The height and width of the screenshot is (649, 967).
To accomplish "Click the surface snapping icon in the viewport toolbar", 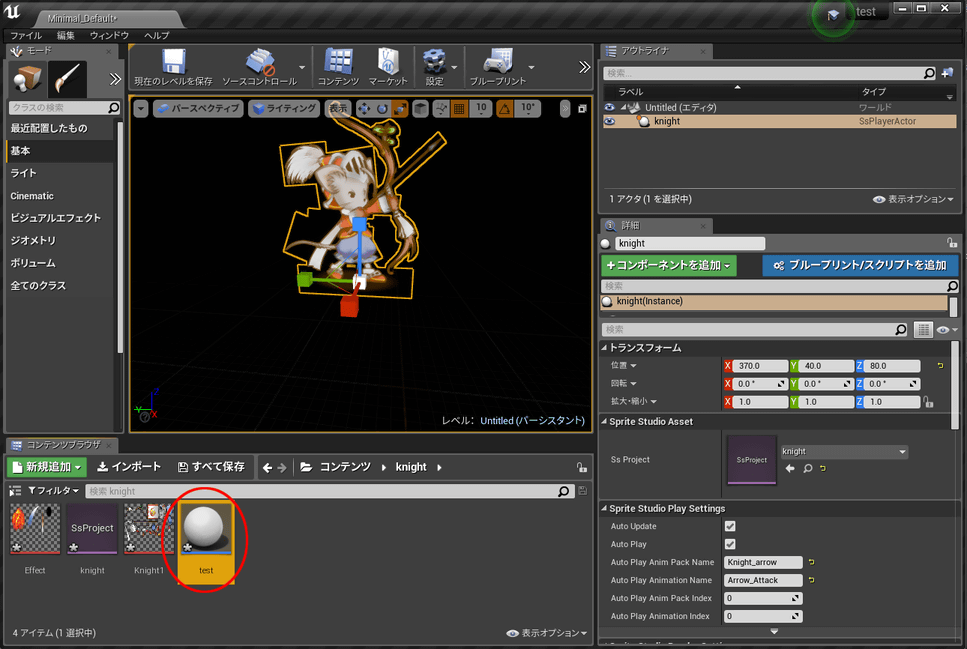I will point(441,109).
